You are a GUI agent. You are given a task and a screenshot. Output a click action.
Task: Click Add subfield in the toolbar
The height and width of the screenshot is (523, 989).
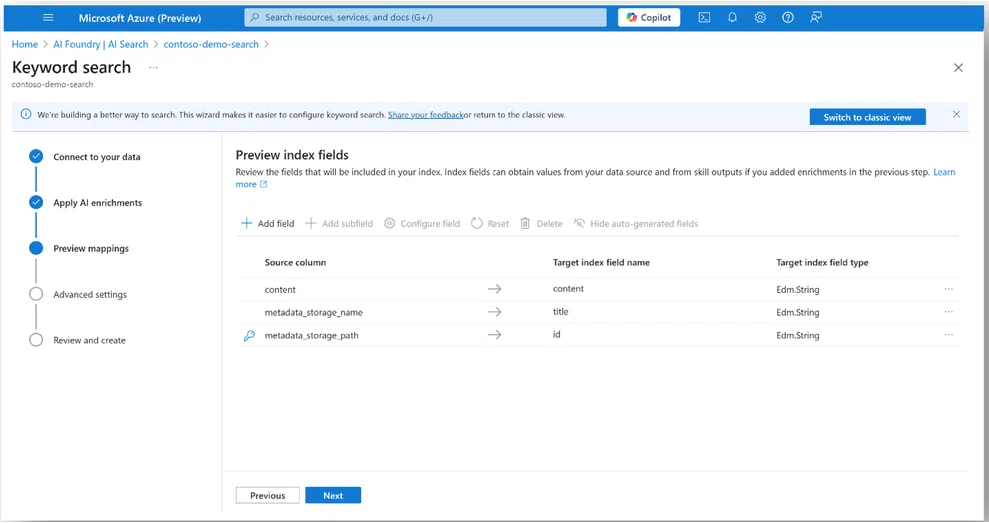[339, 223]
